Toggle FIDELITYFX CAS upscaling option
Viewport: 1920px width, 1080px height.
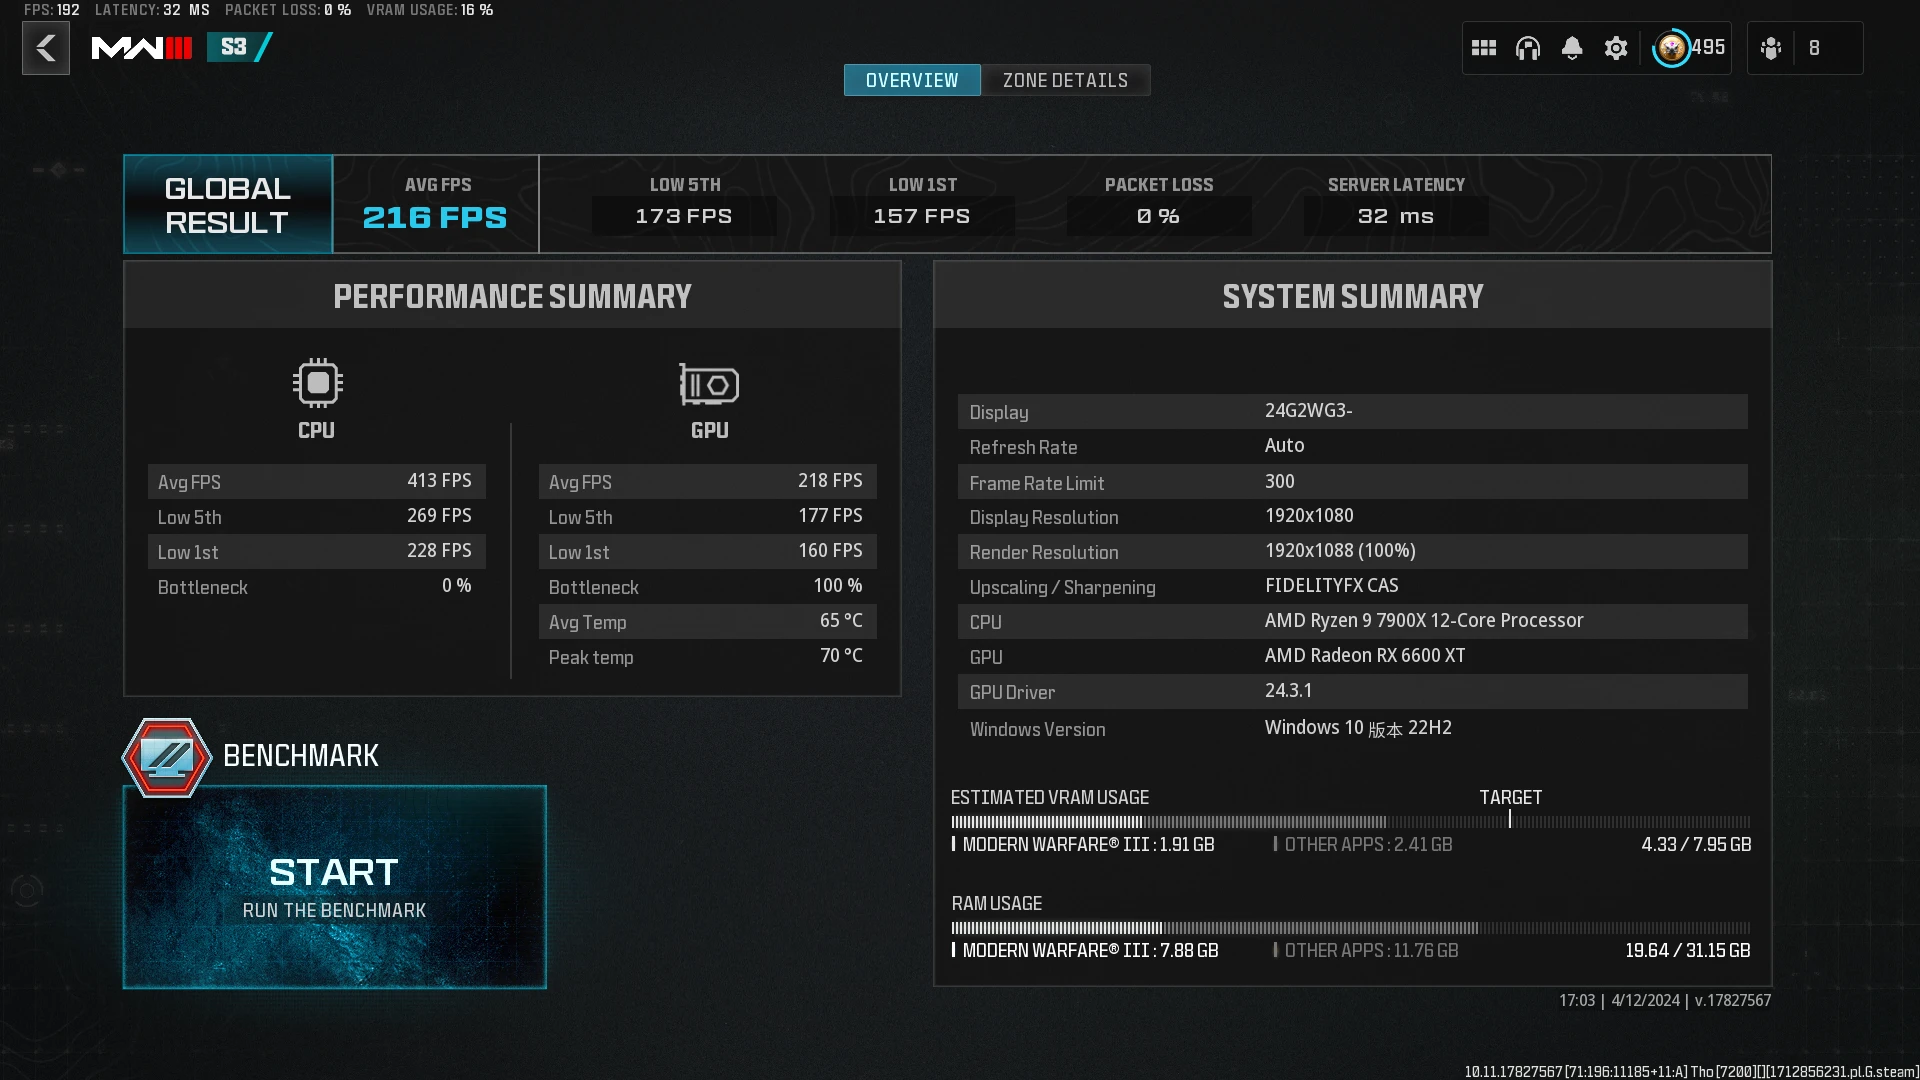(1331, 585)
